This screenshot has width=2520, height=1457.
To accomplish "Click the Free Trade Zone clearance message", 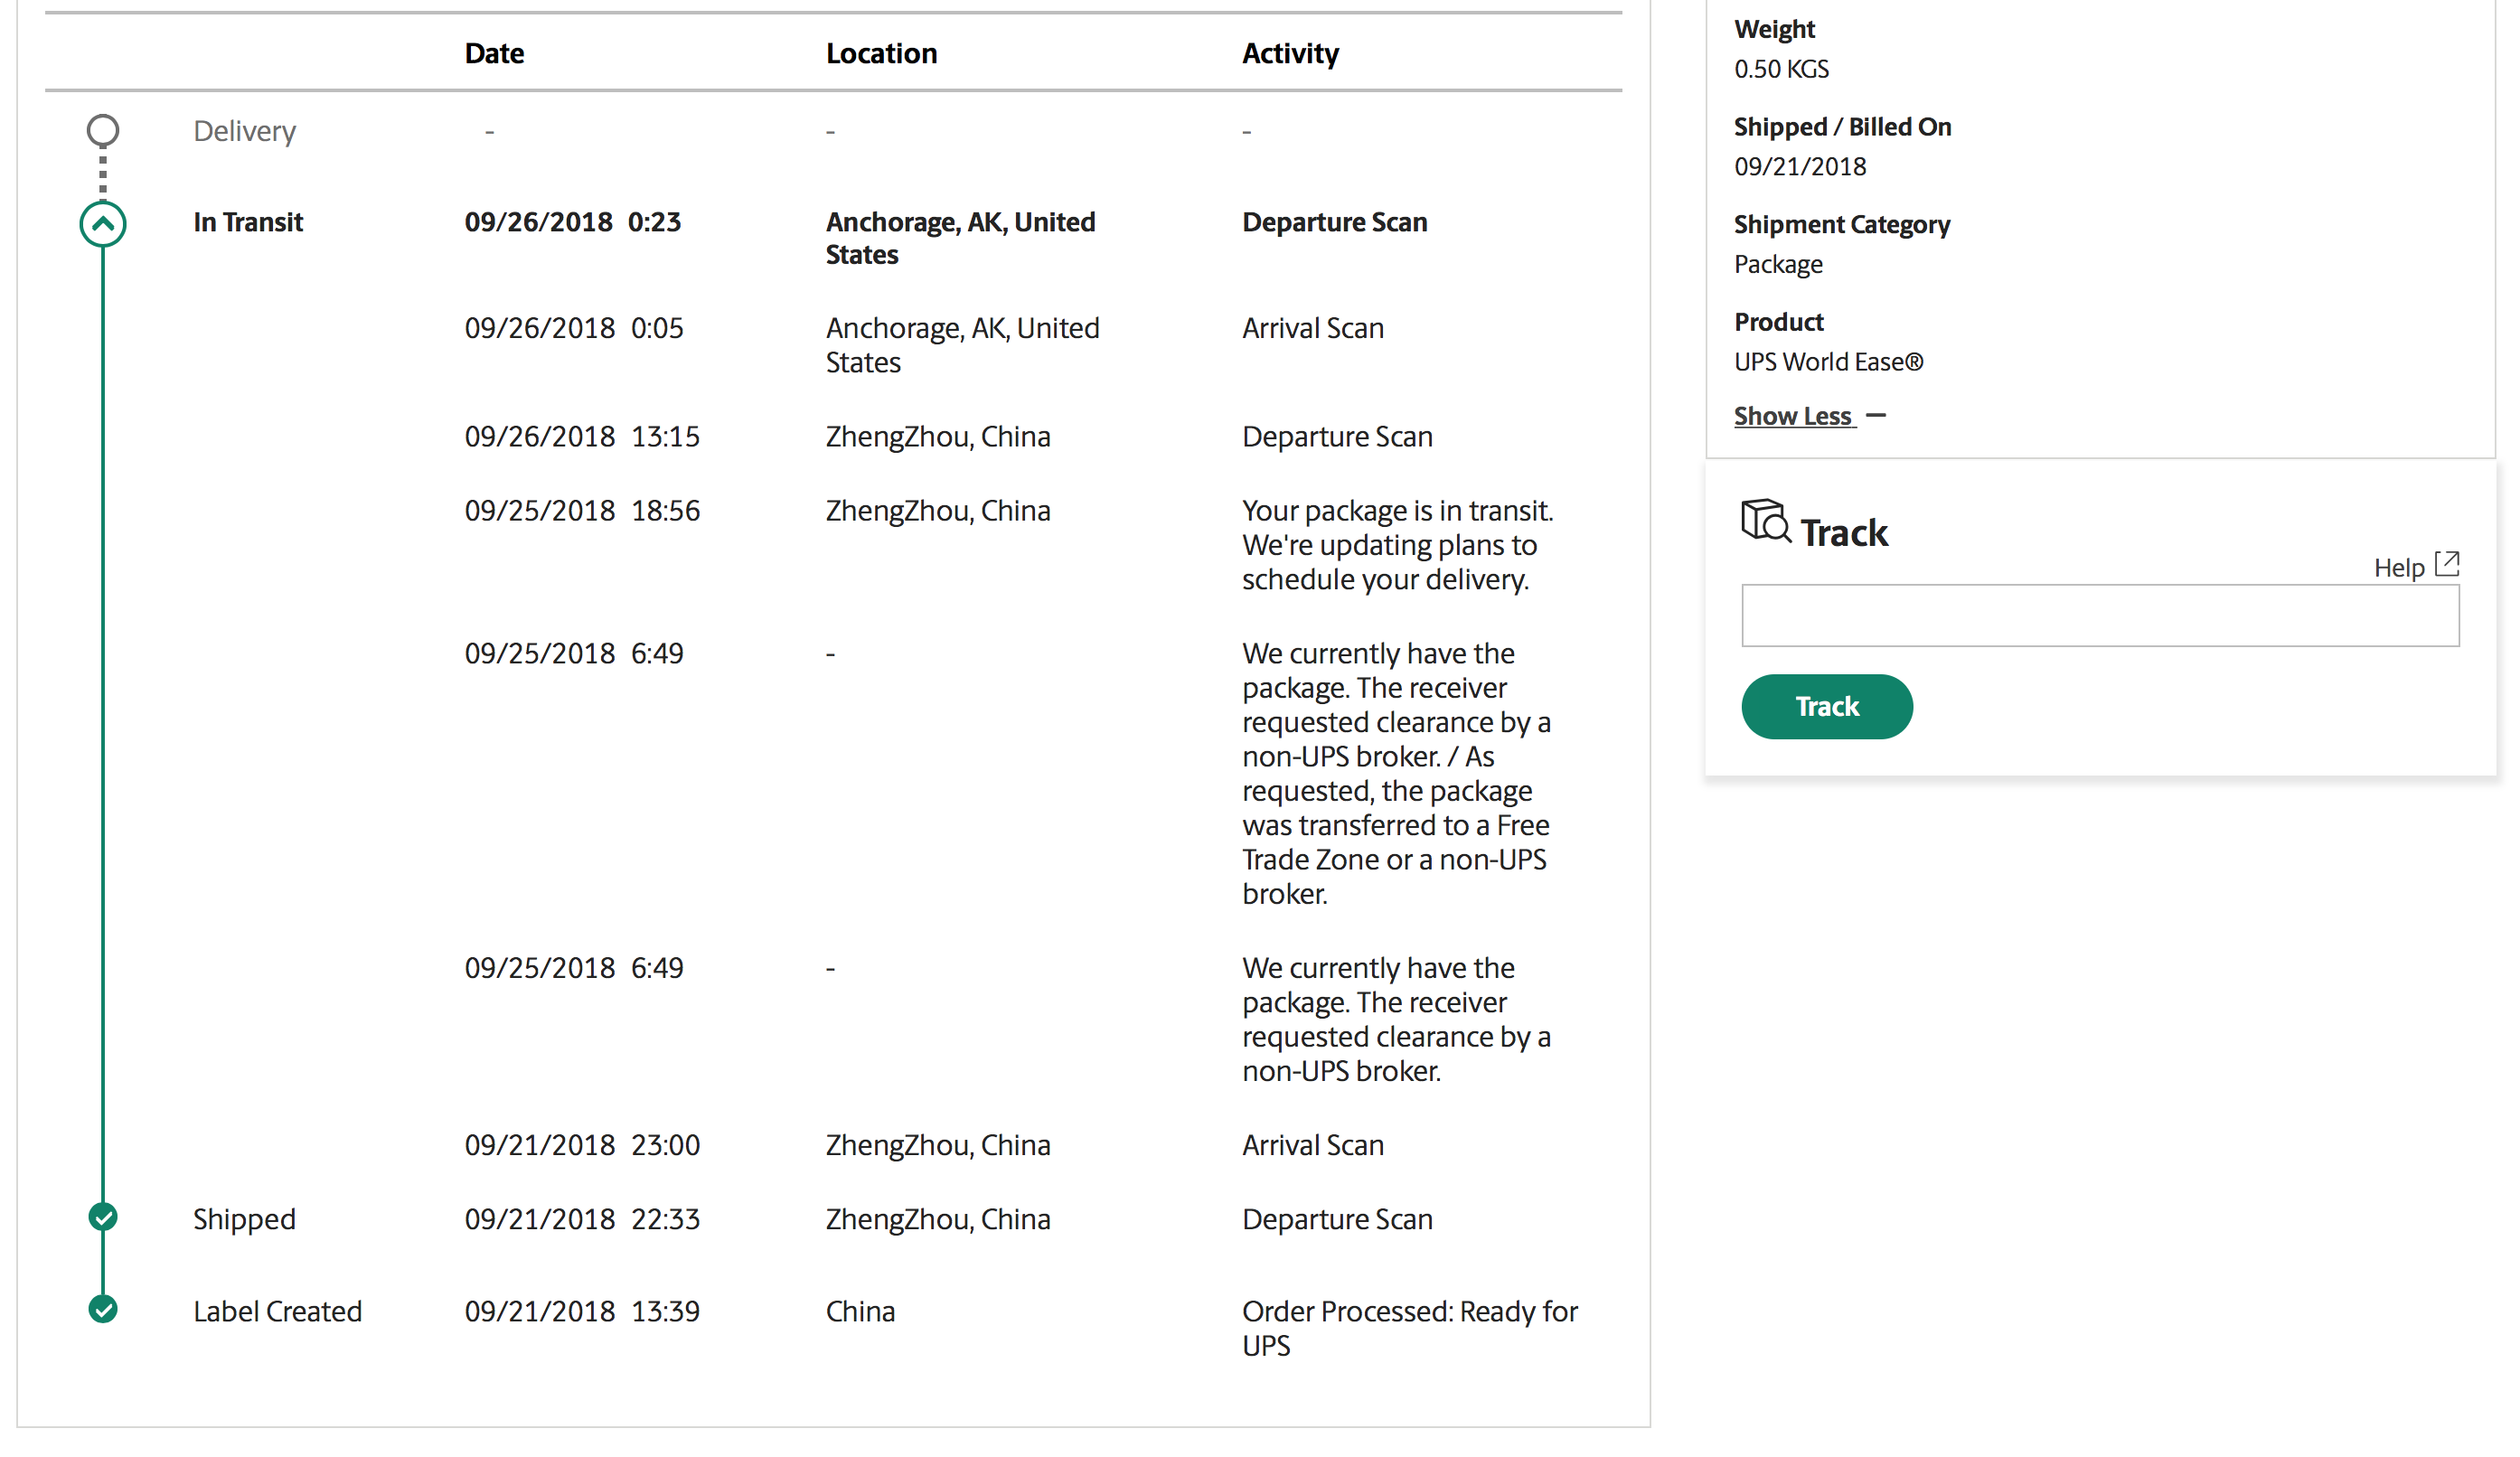I will 1396,773.
